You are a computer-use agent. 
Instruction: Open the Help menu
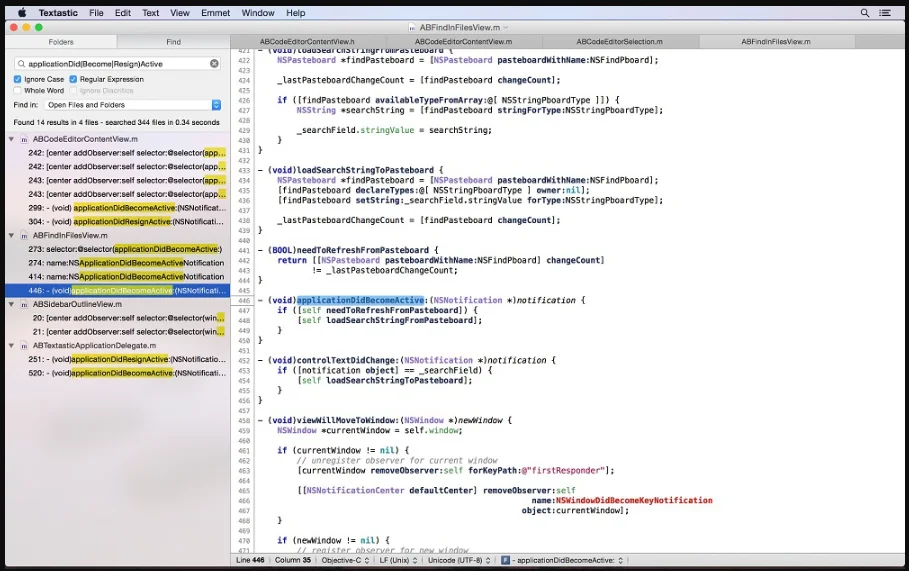pyautogui.click(x=295, y=13)
